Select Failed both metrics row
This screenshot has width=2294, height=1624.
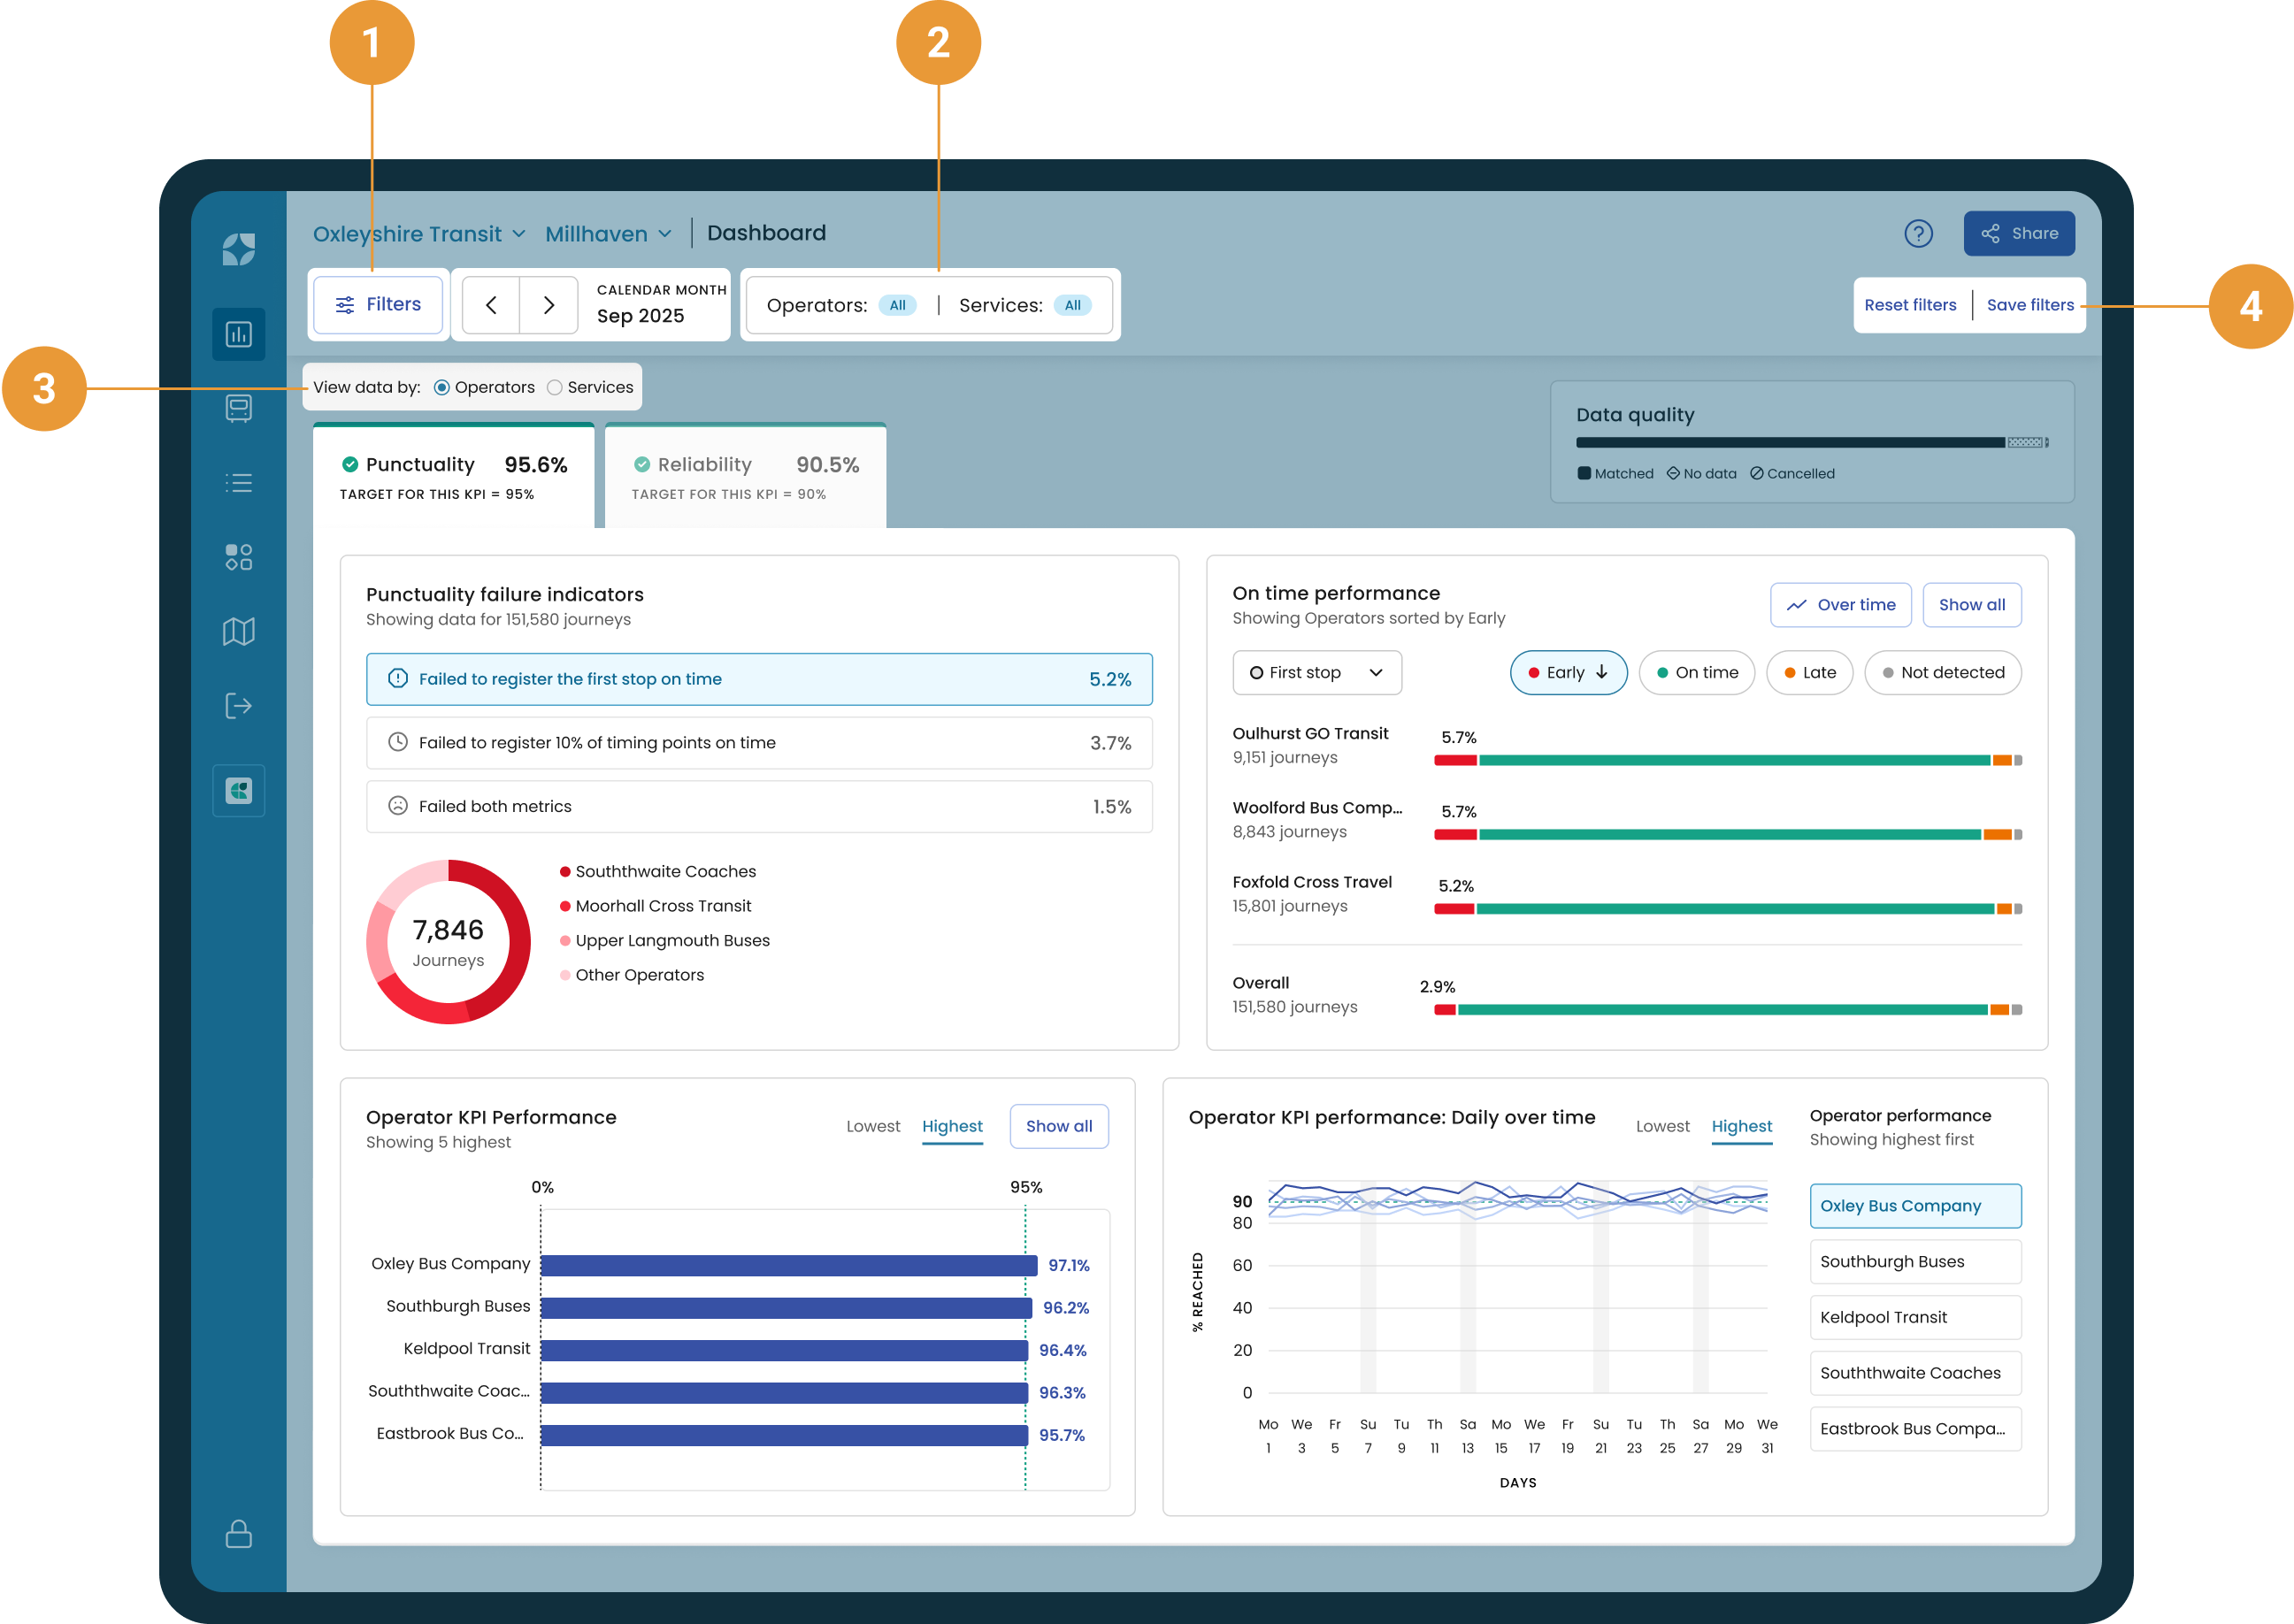[x=759, y=806]
